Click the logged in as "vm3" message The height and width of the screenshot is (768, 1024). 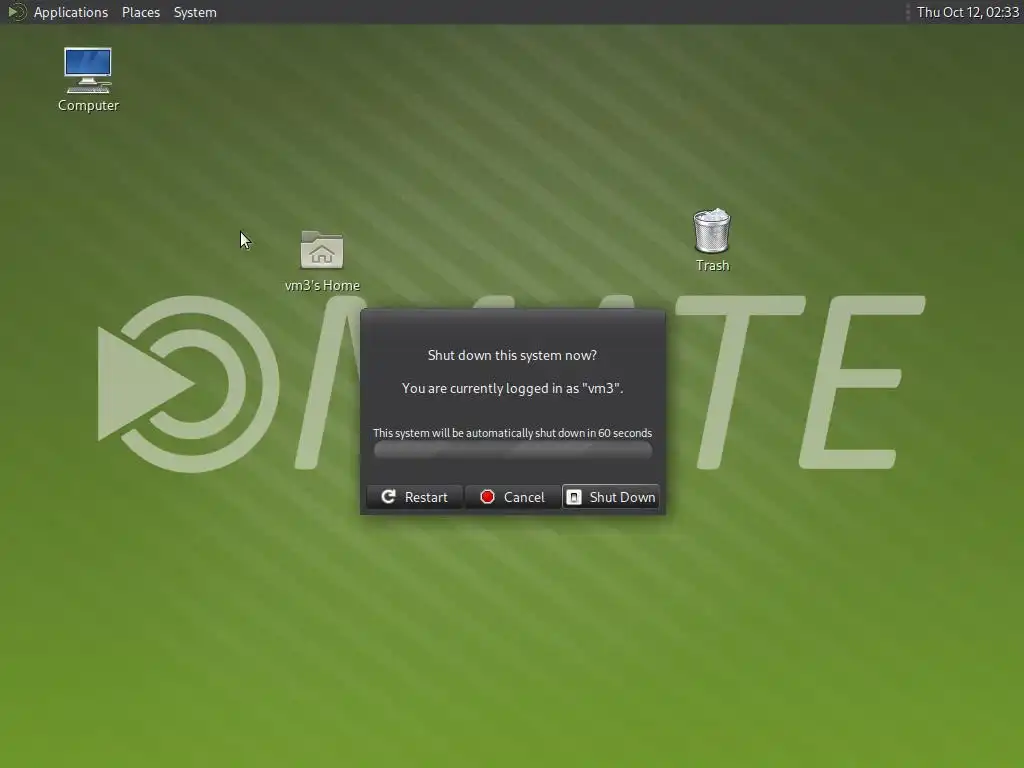(513, 388)
